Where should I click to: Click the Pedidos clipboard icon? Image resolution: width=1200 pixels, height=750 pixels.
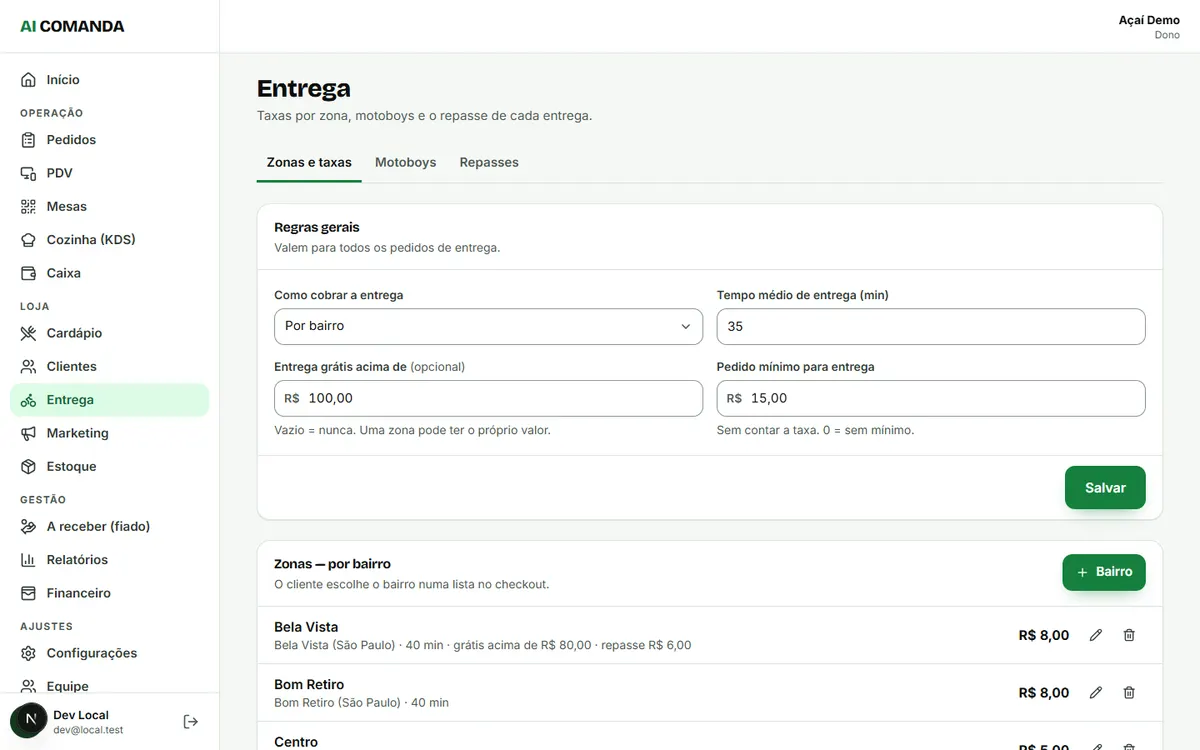coord(28,140)
